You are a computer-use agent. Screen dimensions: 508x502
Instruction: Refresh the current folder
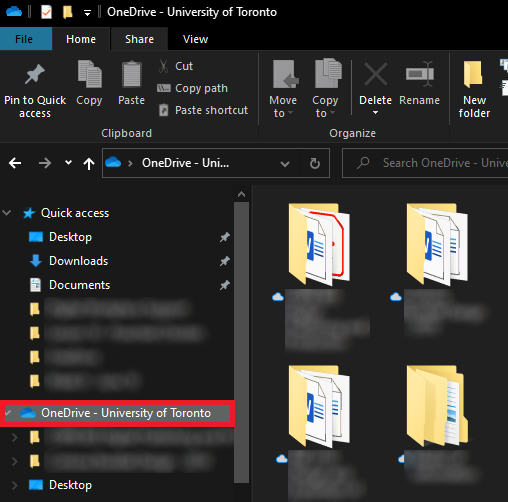[315, 163]
